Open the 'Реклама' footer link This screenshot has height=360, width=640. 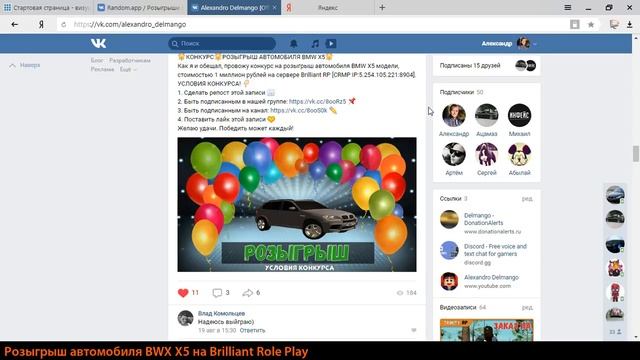[102, 69]
